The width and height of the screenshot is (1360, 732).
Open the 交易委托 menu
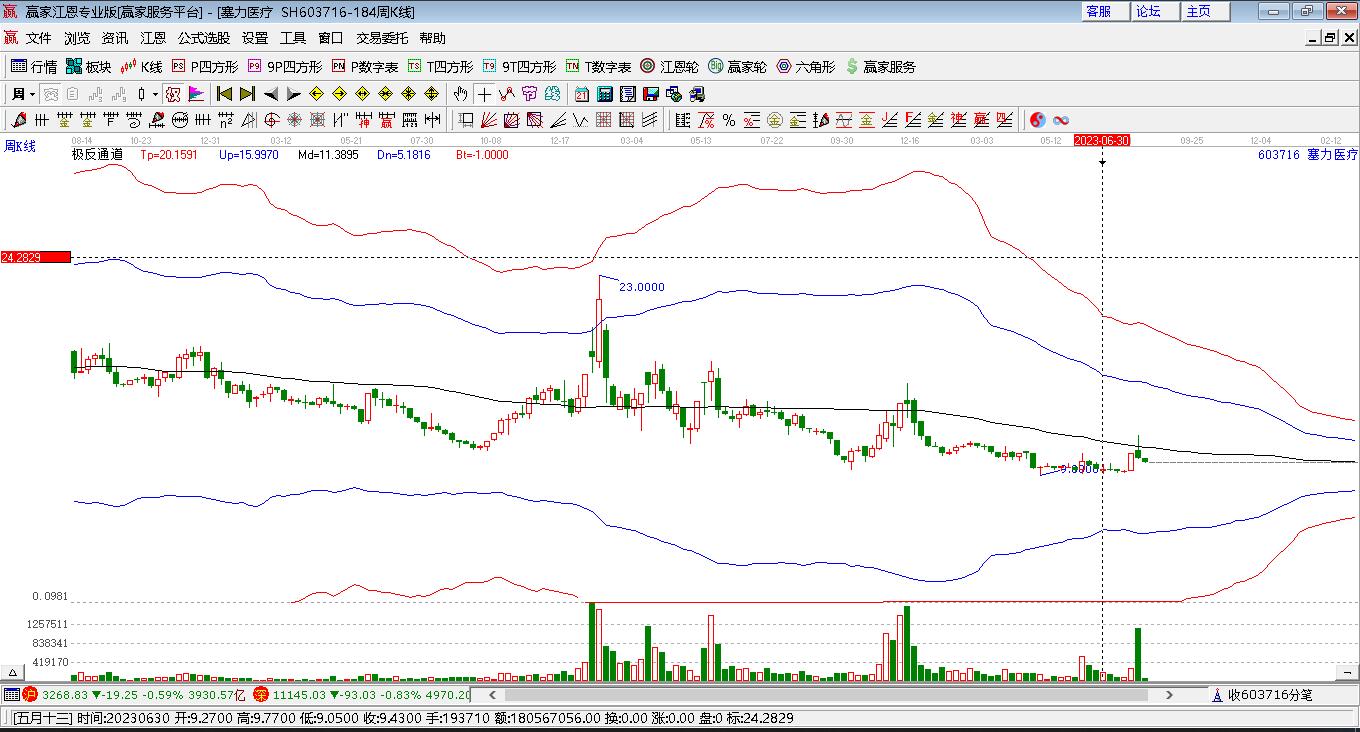pos(382,38)
